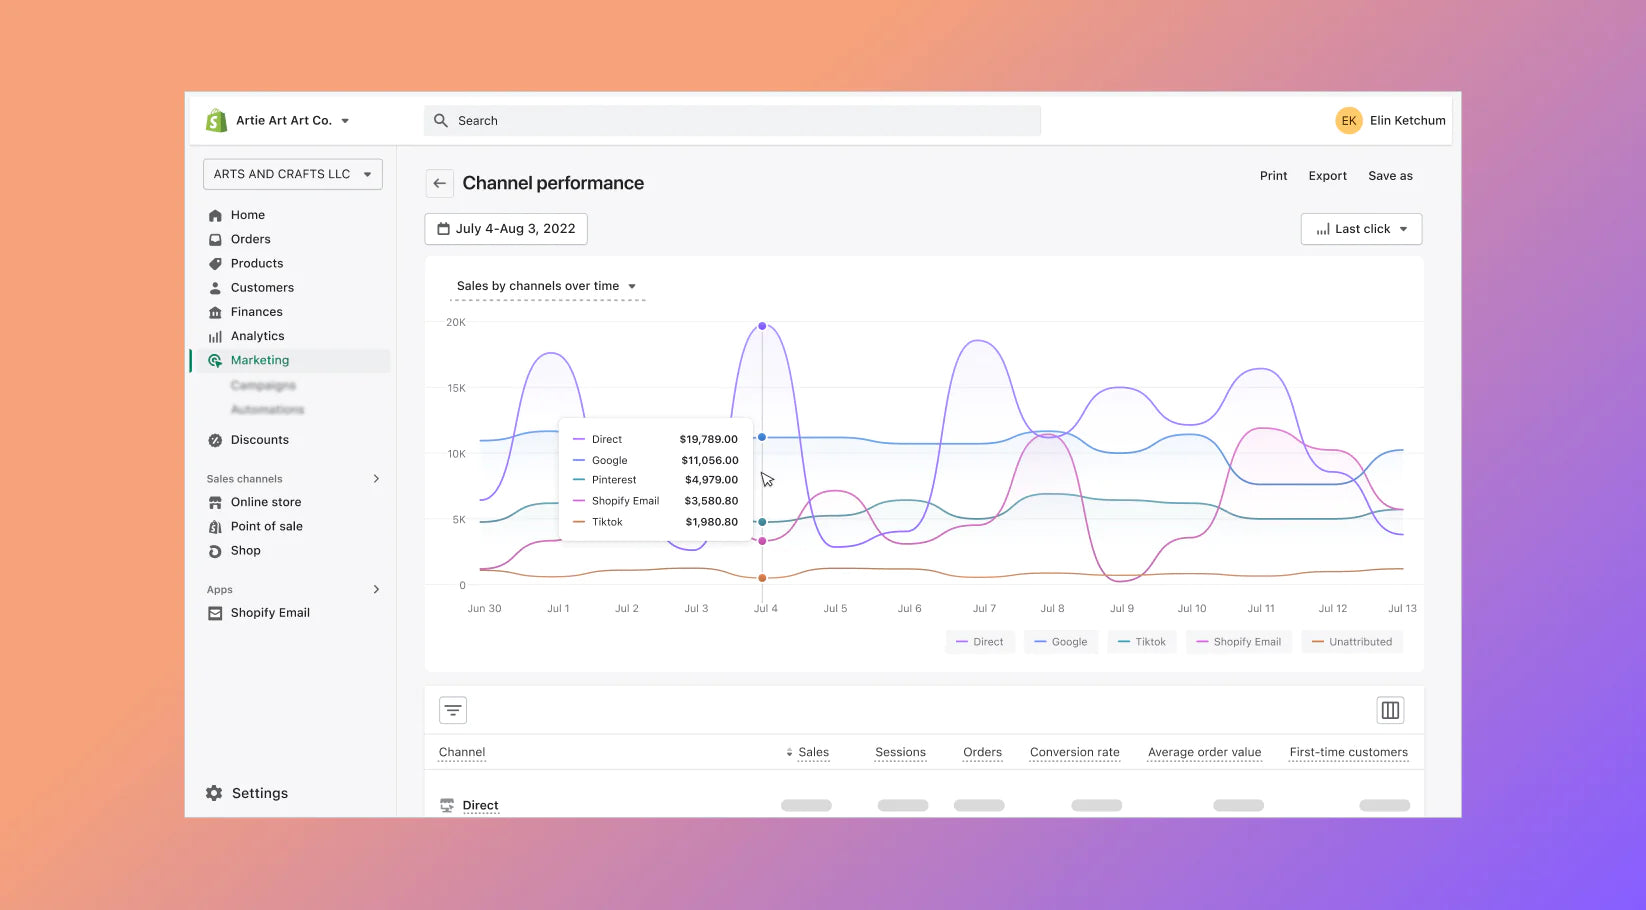Open the edit columns icon
This screenshot has height=910, width=1646.
point(1390,710)
